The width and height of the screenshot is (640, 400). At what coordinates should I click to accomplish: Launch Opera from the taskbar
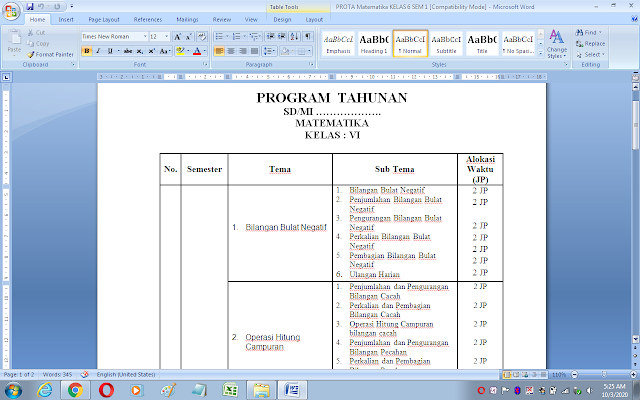pos(106,390)
